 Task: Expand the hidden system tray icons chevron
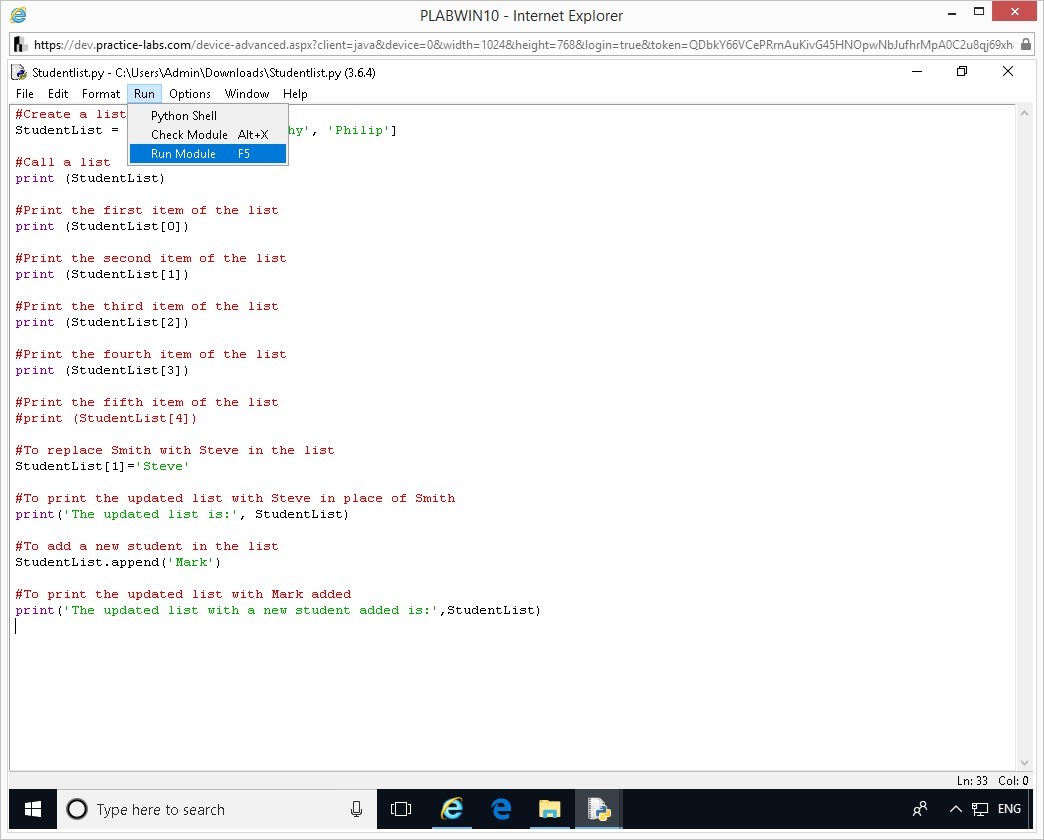coord(955,809)
